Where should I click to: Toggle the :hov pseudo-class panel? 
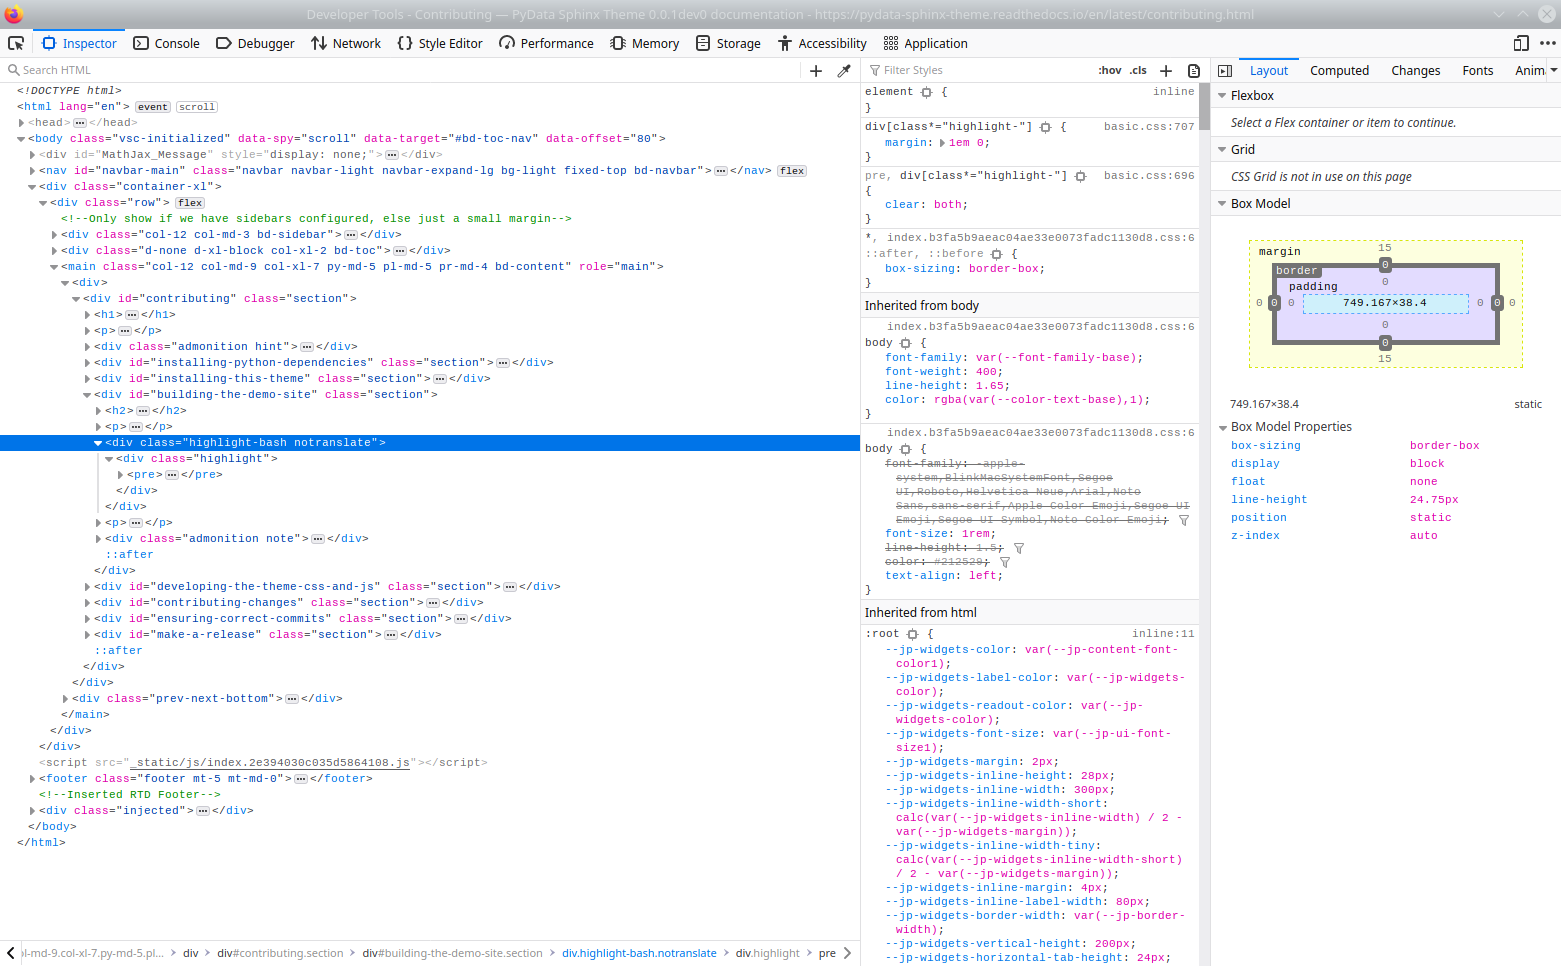[1109, 70]
